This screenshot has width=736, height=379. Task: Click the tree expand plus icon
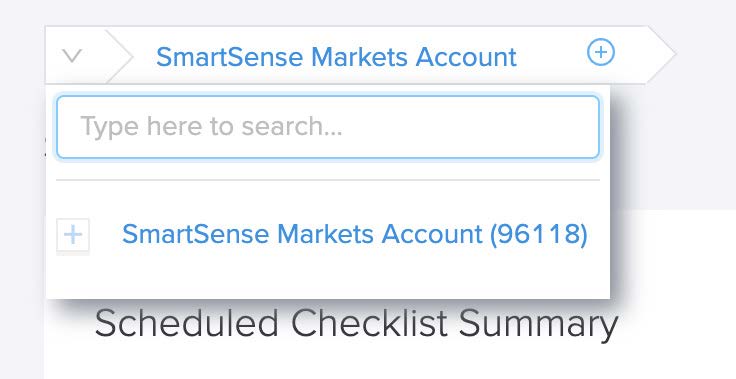(73, 234)
